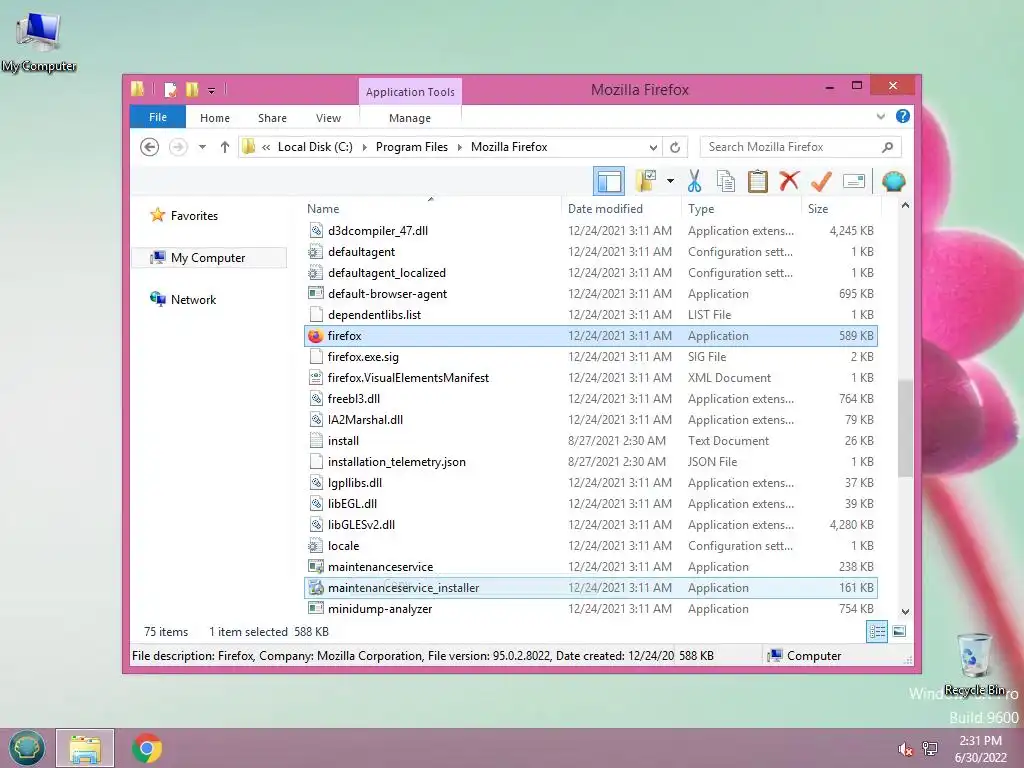Click the muted volume icon in the system tray
The width and height of the screenshot is (1024, 768).
(x=905, y=750)
